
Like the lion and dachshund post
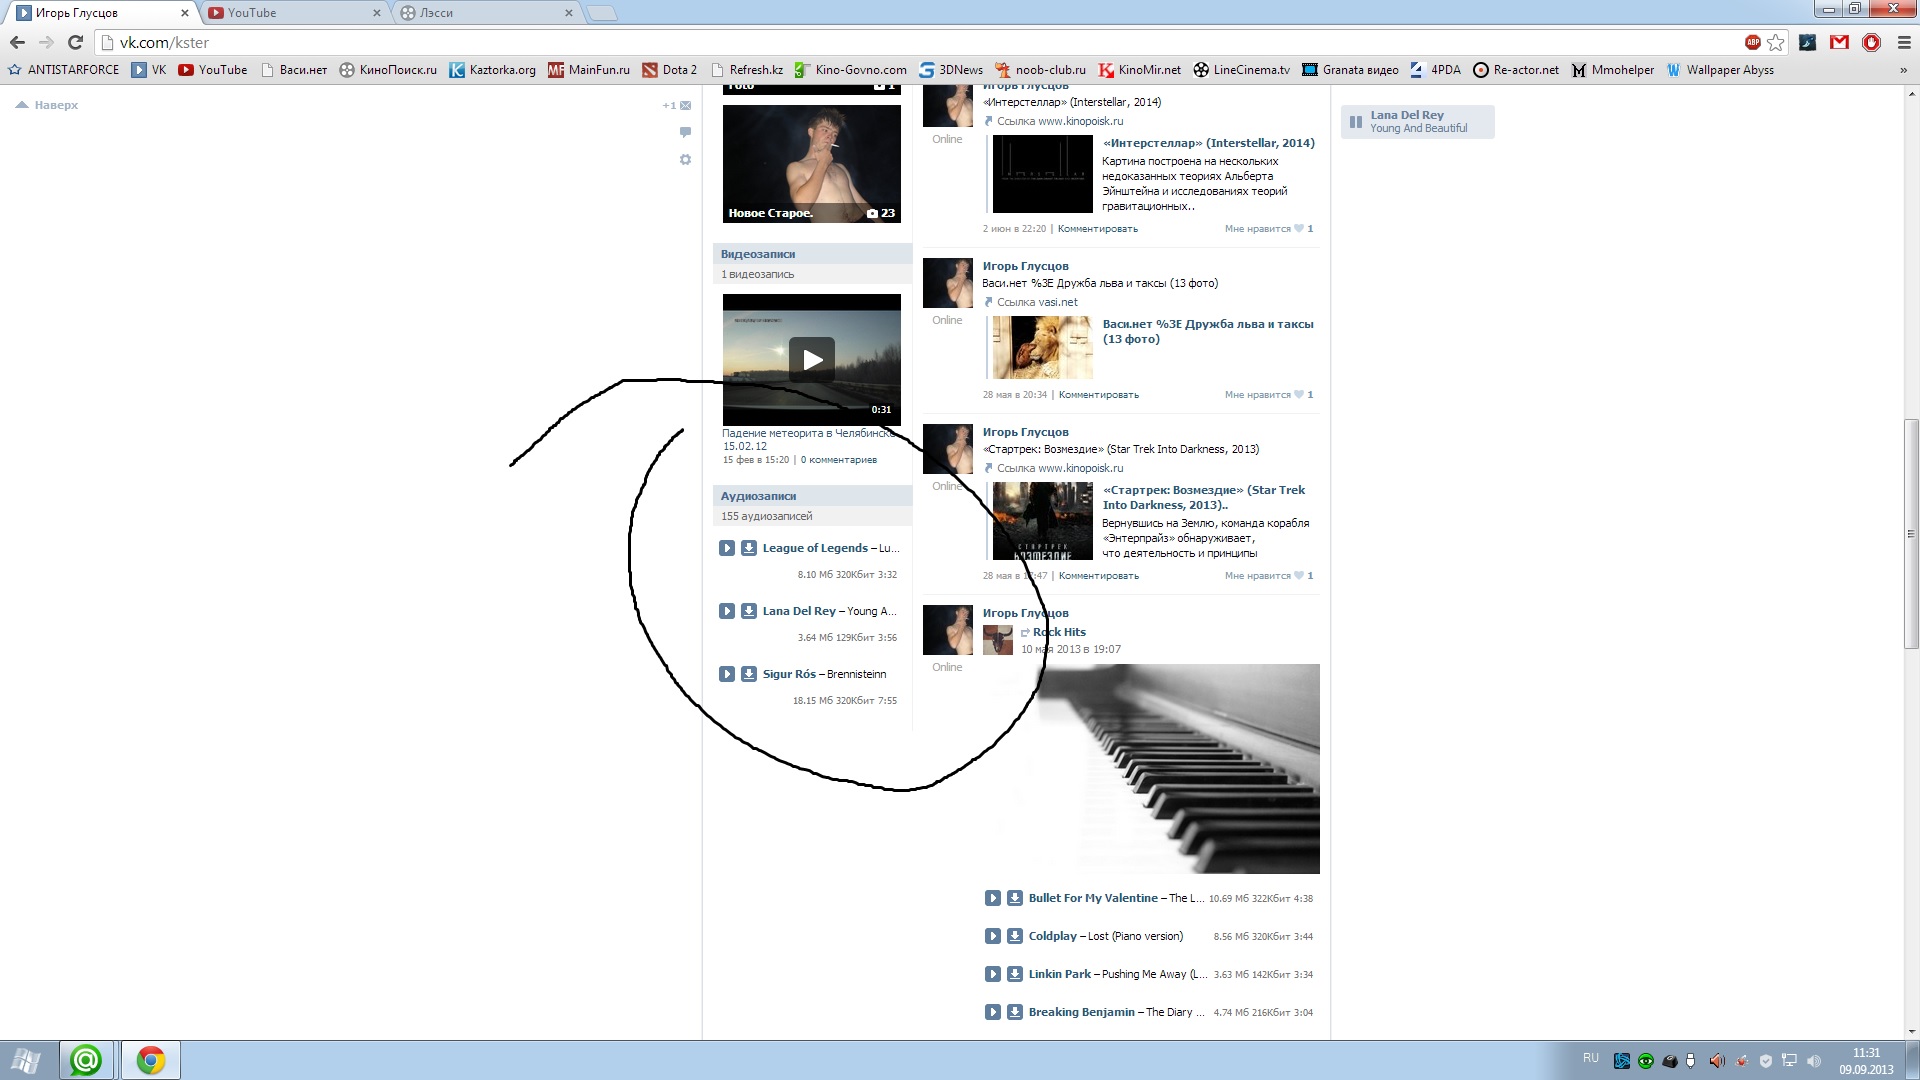[1268, 395]
